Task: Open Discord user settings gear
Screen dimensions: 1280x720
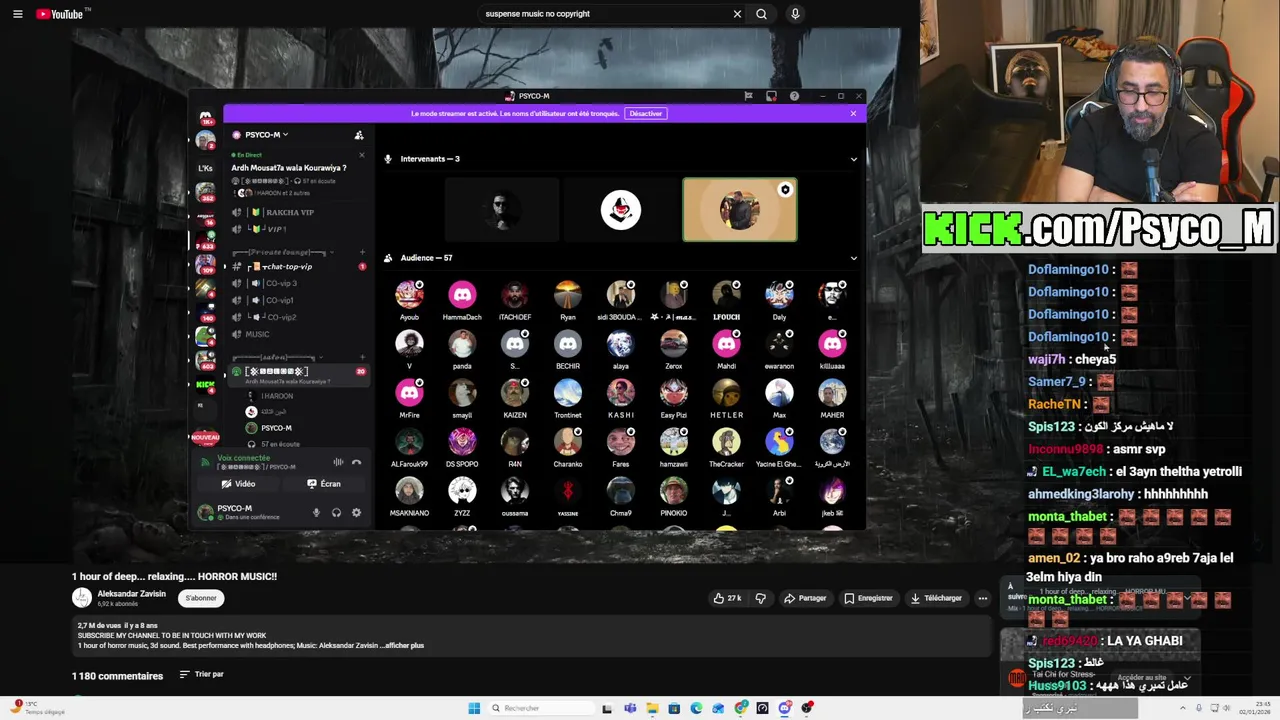Action: 356,513
